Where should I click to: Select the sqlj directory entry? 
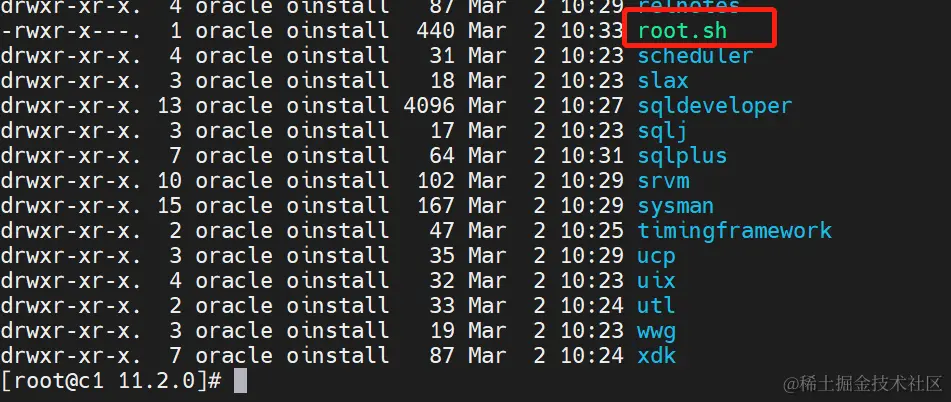pyautogui.click(x=662, y=131)
